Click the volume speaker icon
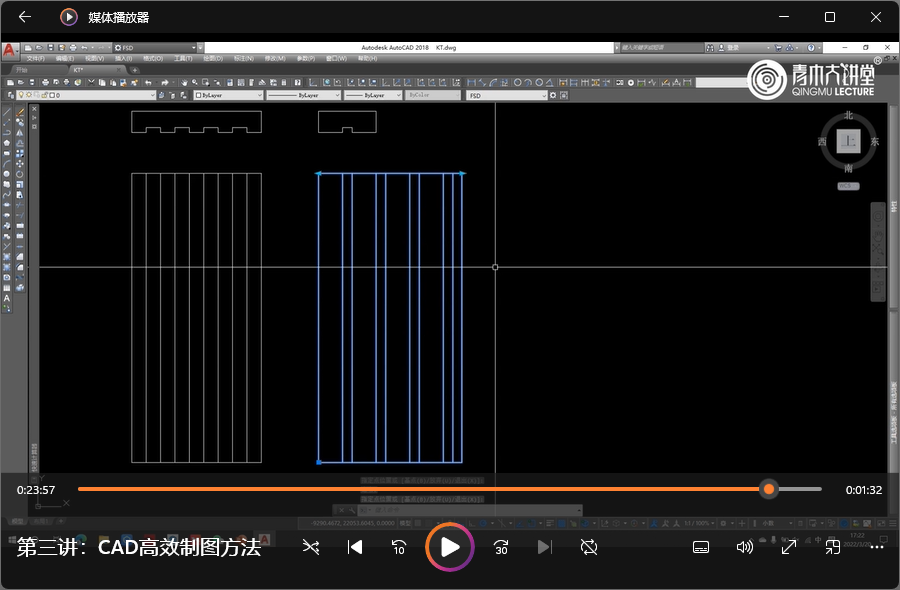 744,547
